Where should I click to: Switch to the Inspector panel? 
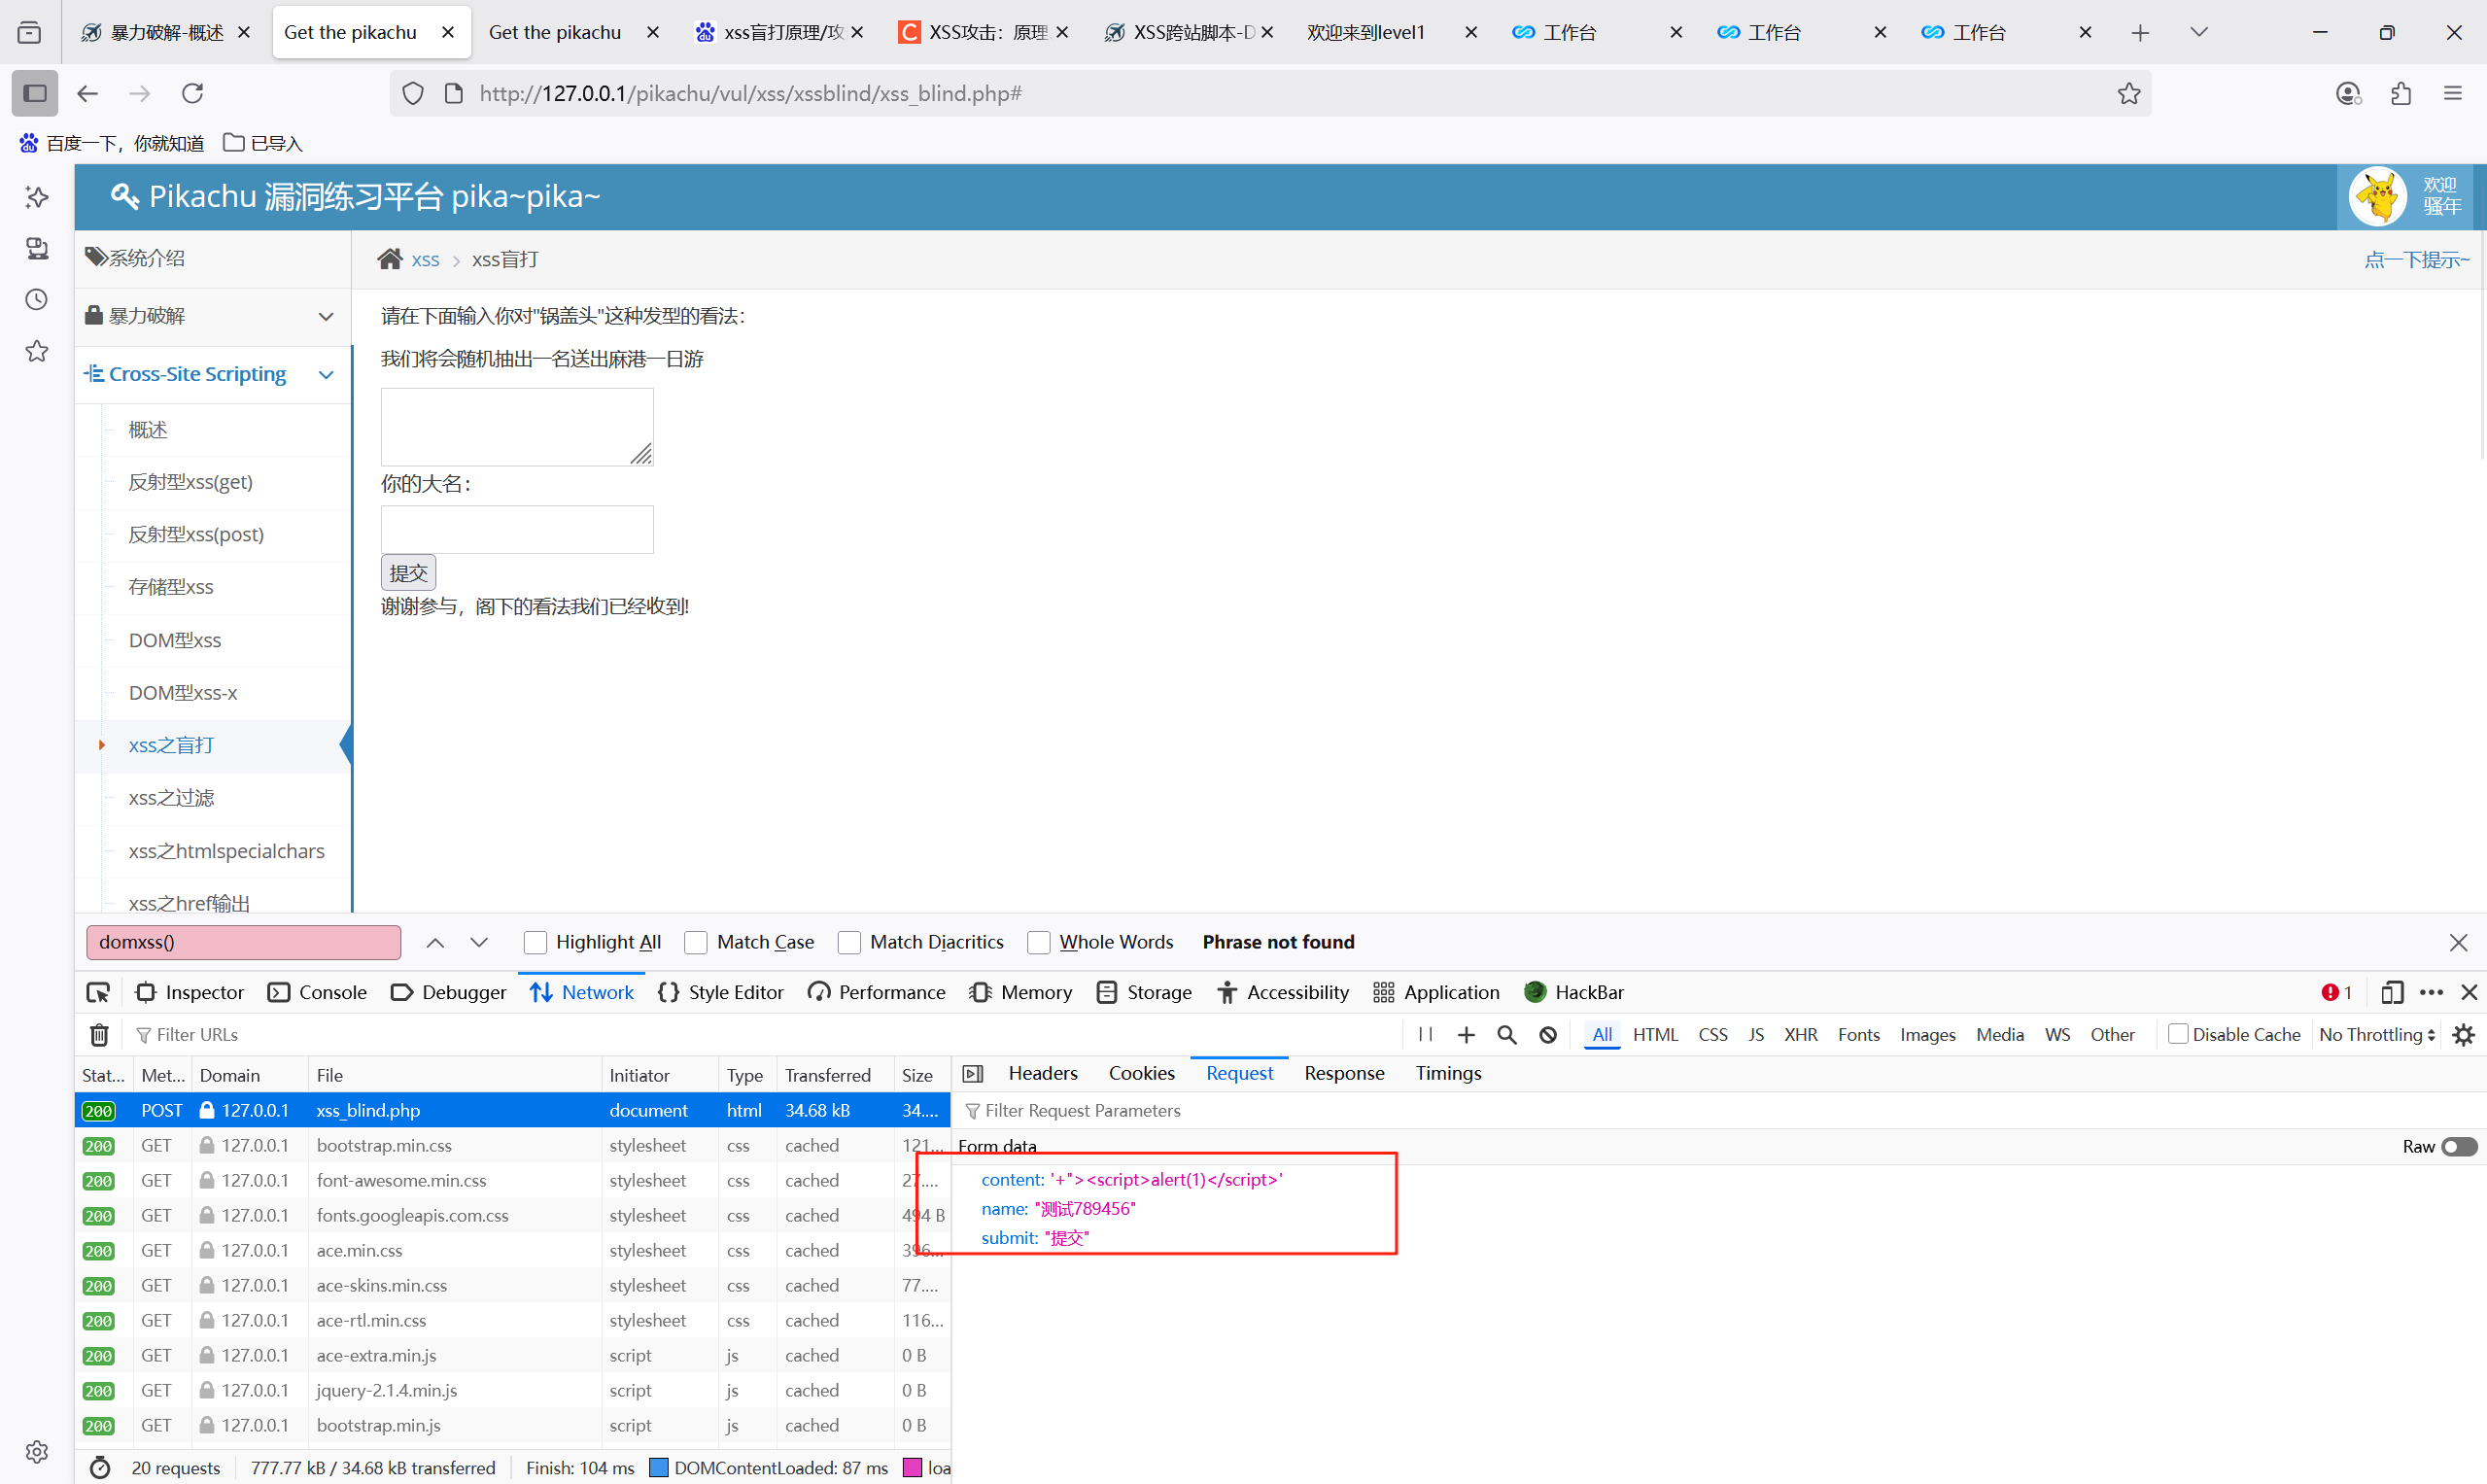(190, 992)
